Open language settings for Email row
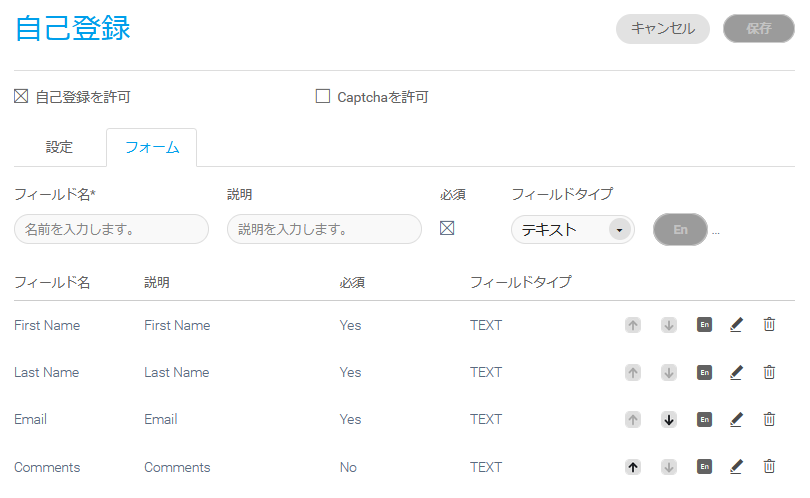810x498 pixels. coord(704,420)
